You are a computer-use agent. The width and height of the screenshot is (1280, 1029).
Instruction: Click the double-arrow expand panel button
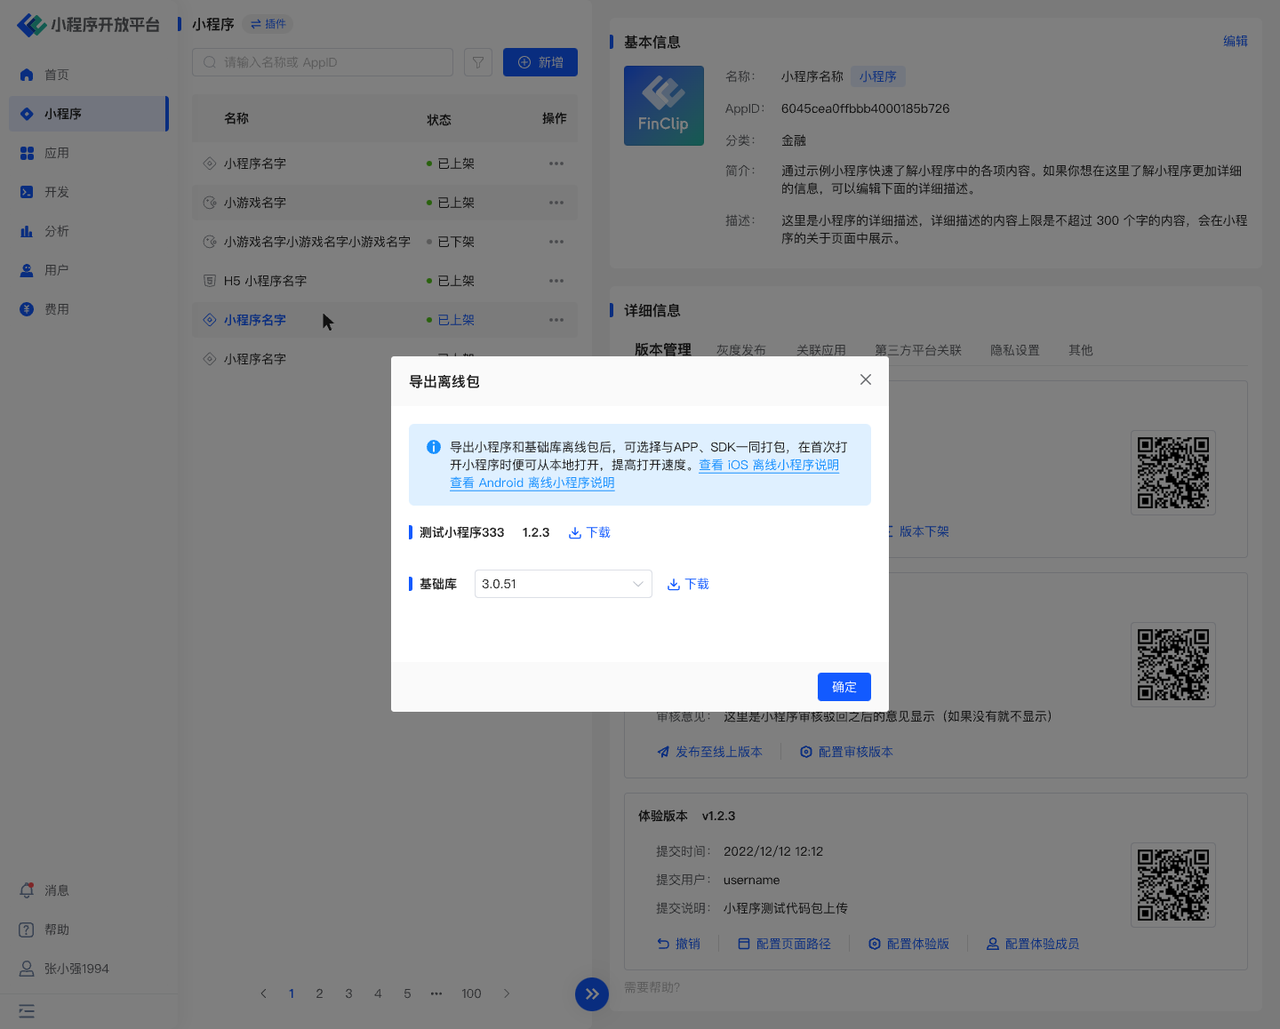pos(592,994)
